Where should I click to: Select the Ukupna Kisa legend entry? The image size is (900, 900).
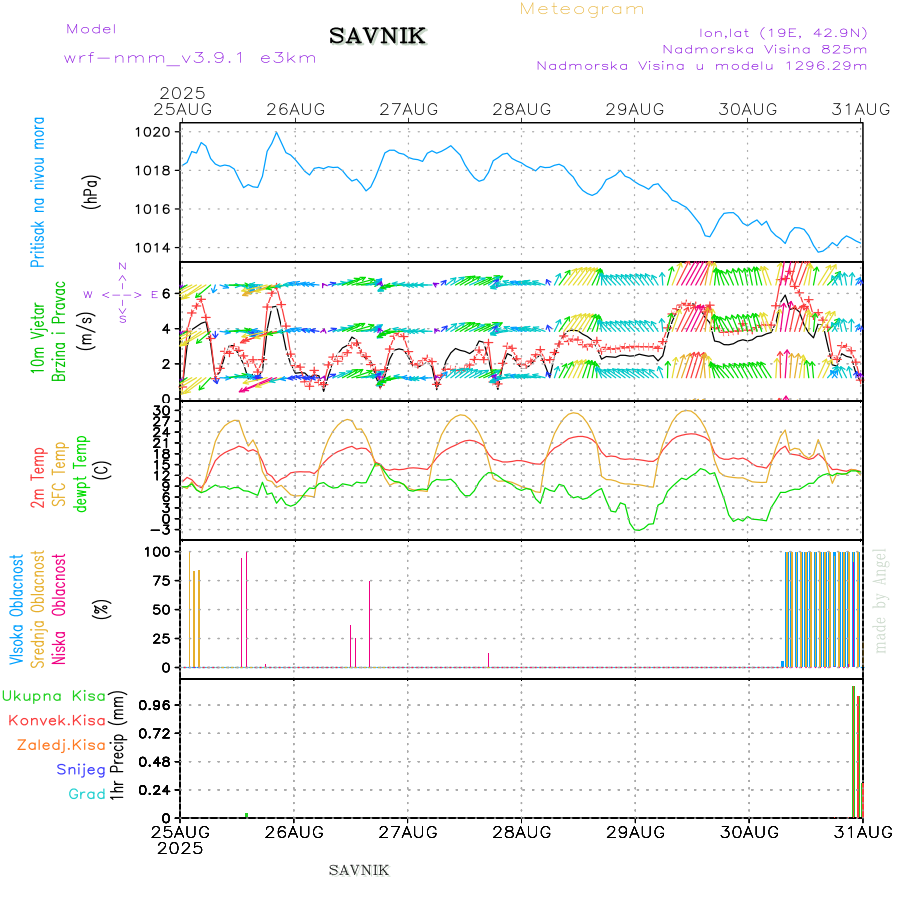(x=53, y=695)
